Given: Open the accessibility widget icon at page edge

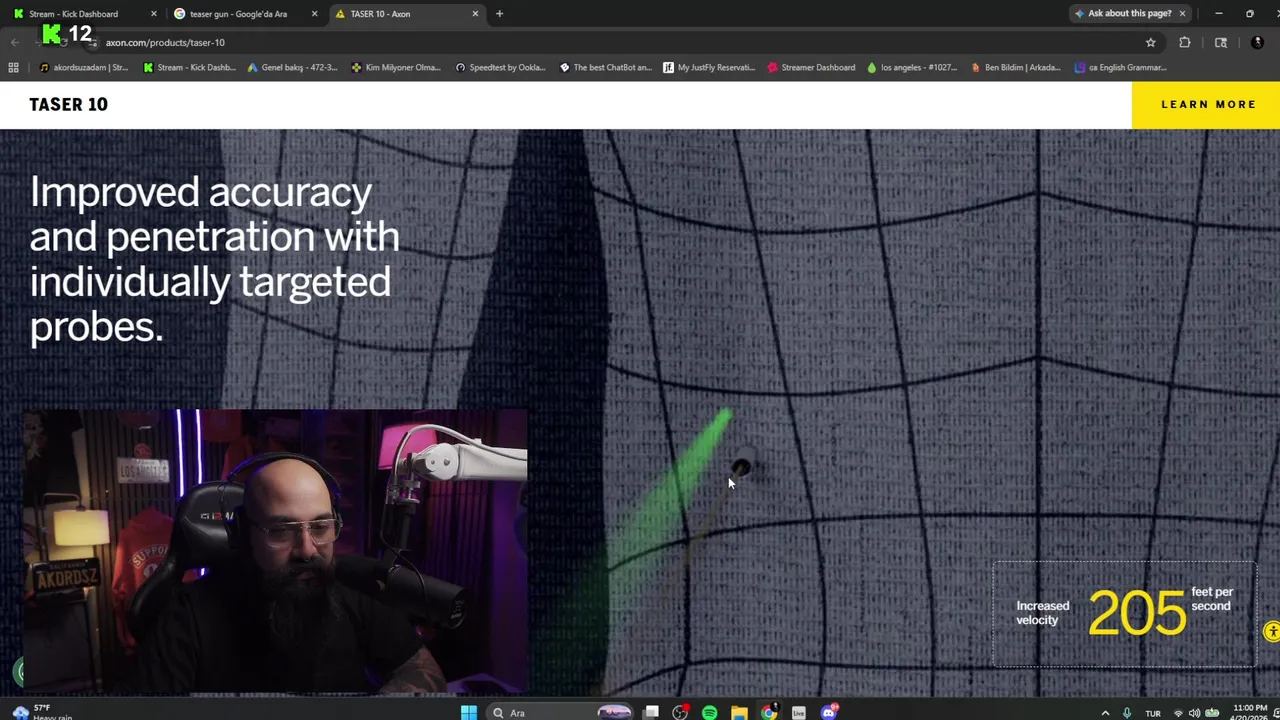Looking at the screenshot, I should click(1272, 631).
